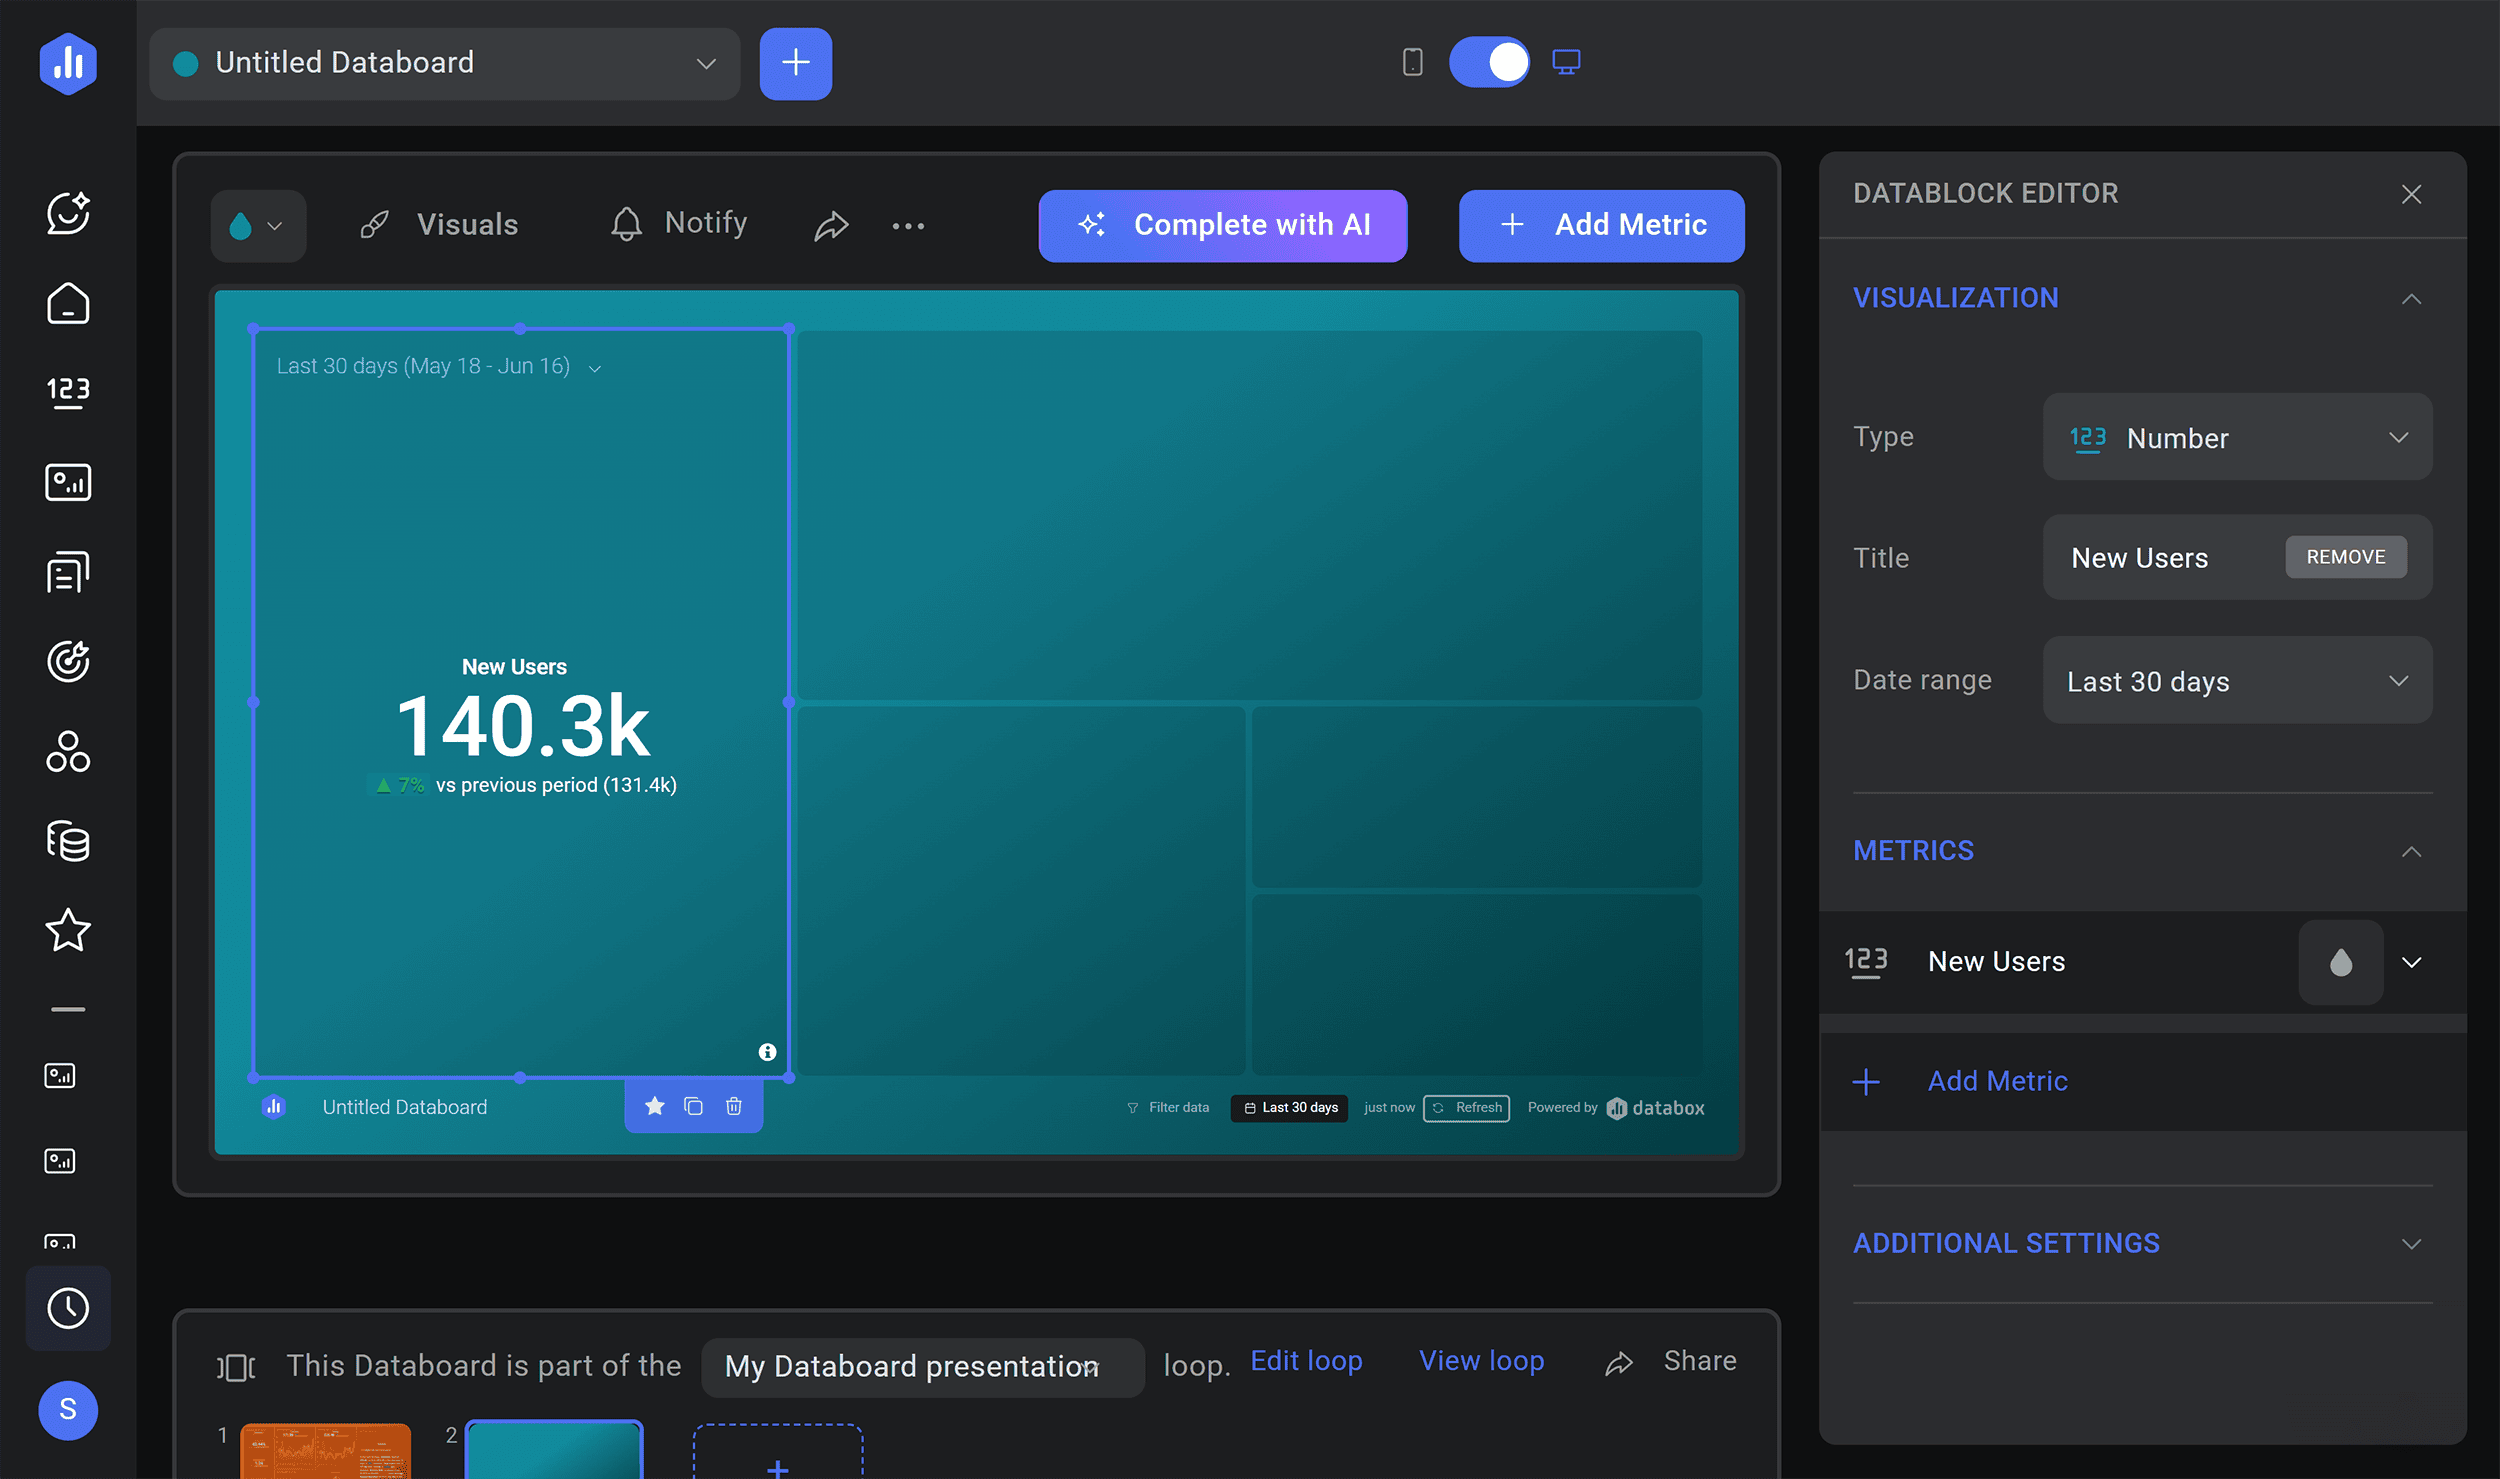Click the mobile view phone icon

tap(1412, 62)
